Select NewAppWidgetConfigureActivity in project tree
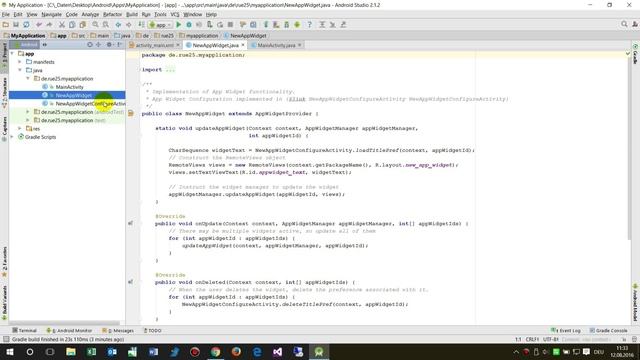Viewport: 640px width, 360px height. click(x=91, y=104)
